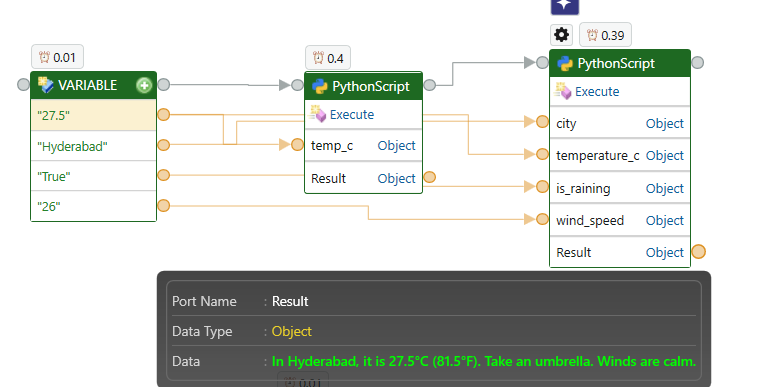Click the Execute link in right PythonScript node

click(597, 91)
